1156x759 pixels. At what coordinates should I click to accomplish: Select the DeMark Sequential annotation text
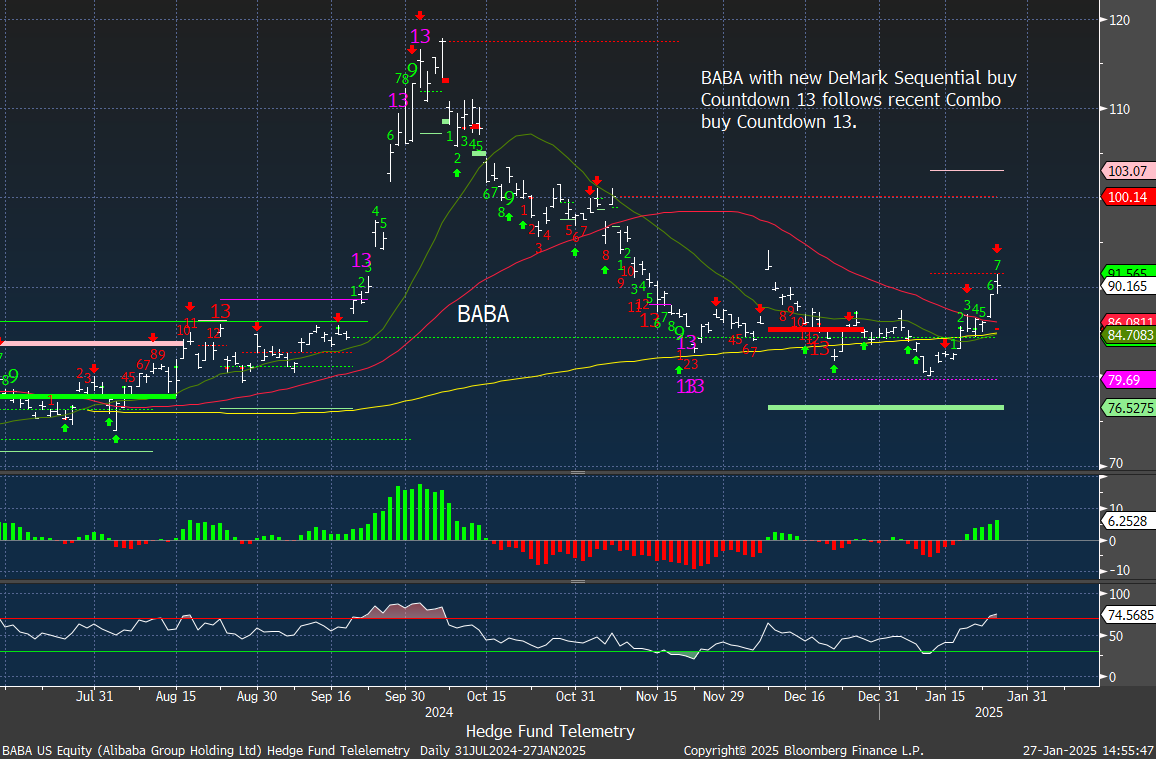point(858,99)
